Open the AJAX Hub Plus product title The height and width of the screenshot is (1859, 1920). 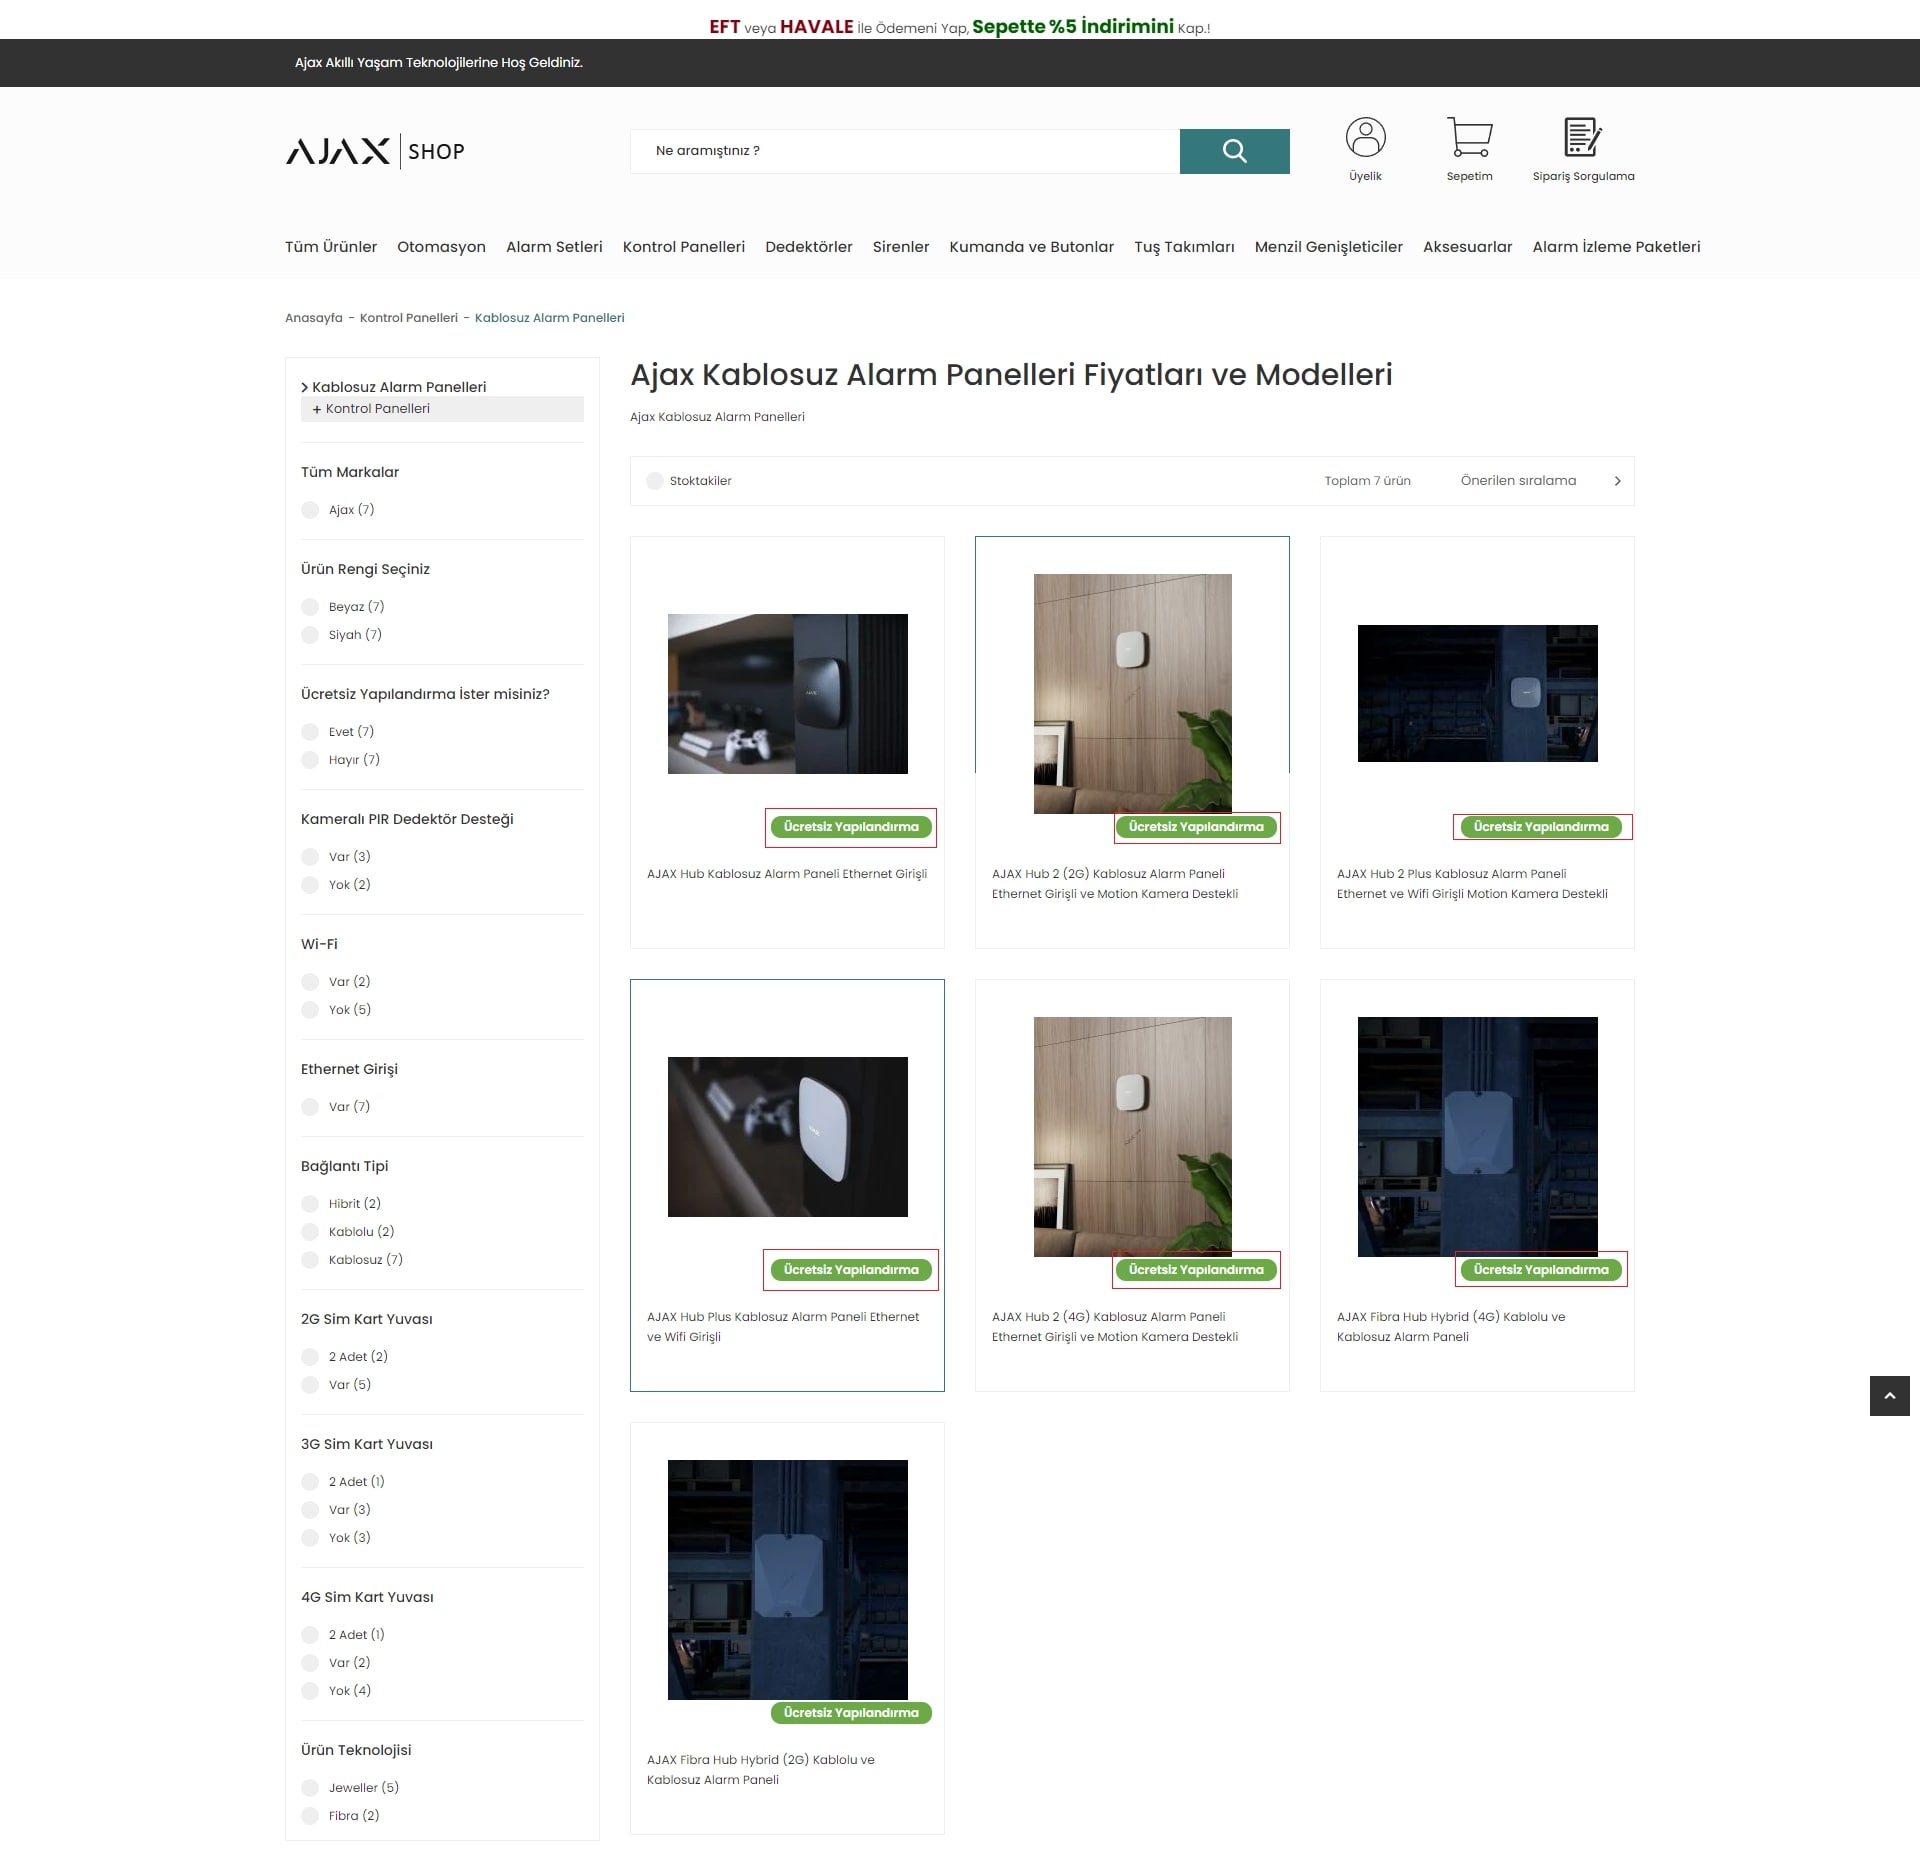click(x=783, y=1327)
